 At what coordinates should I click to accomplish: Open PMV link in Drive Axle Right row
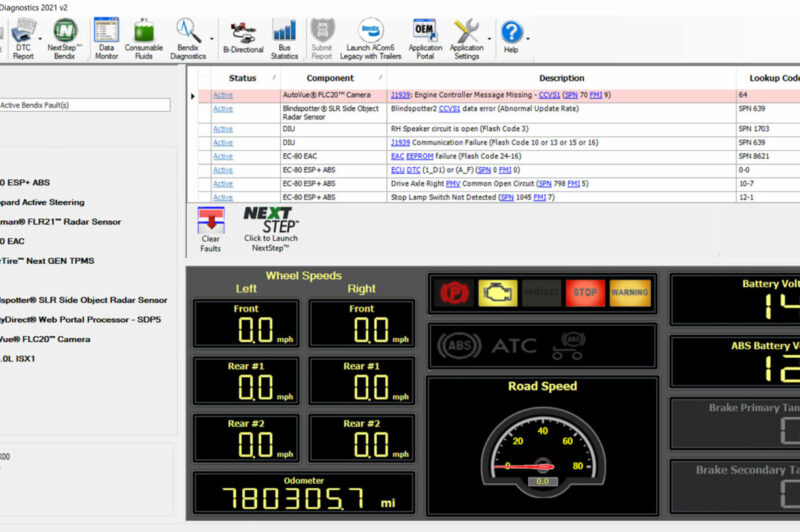[x=453, y=184]
